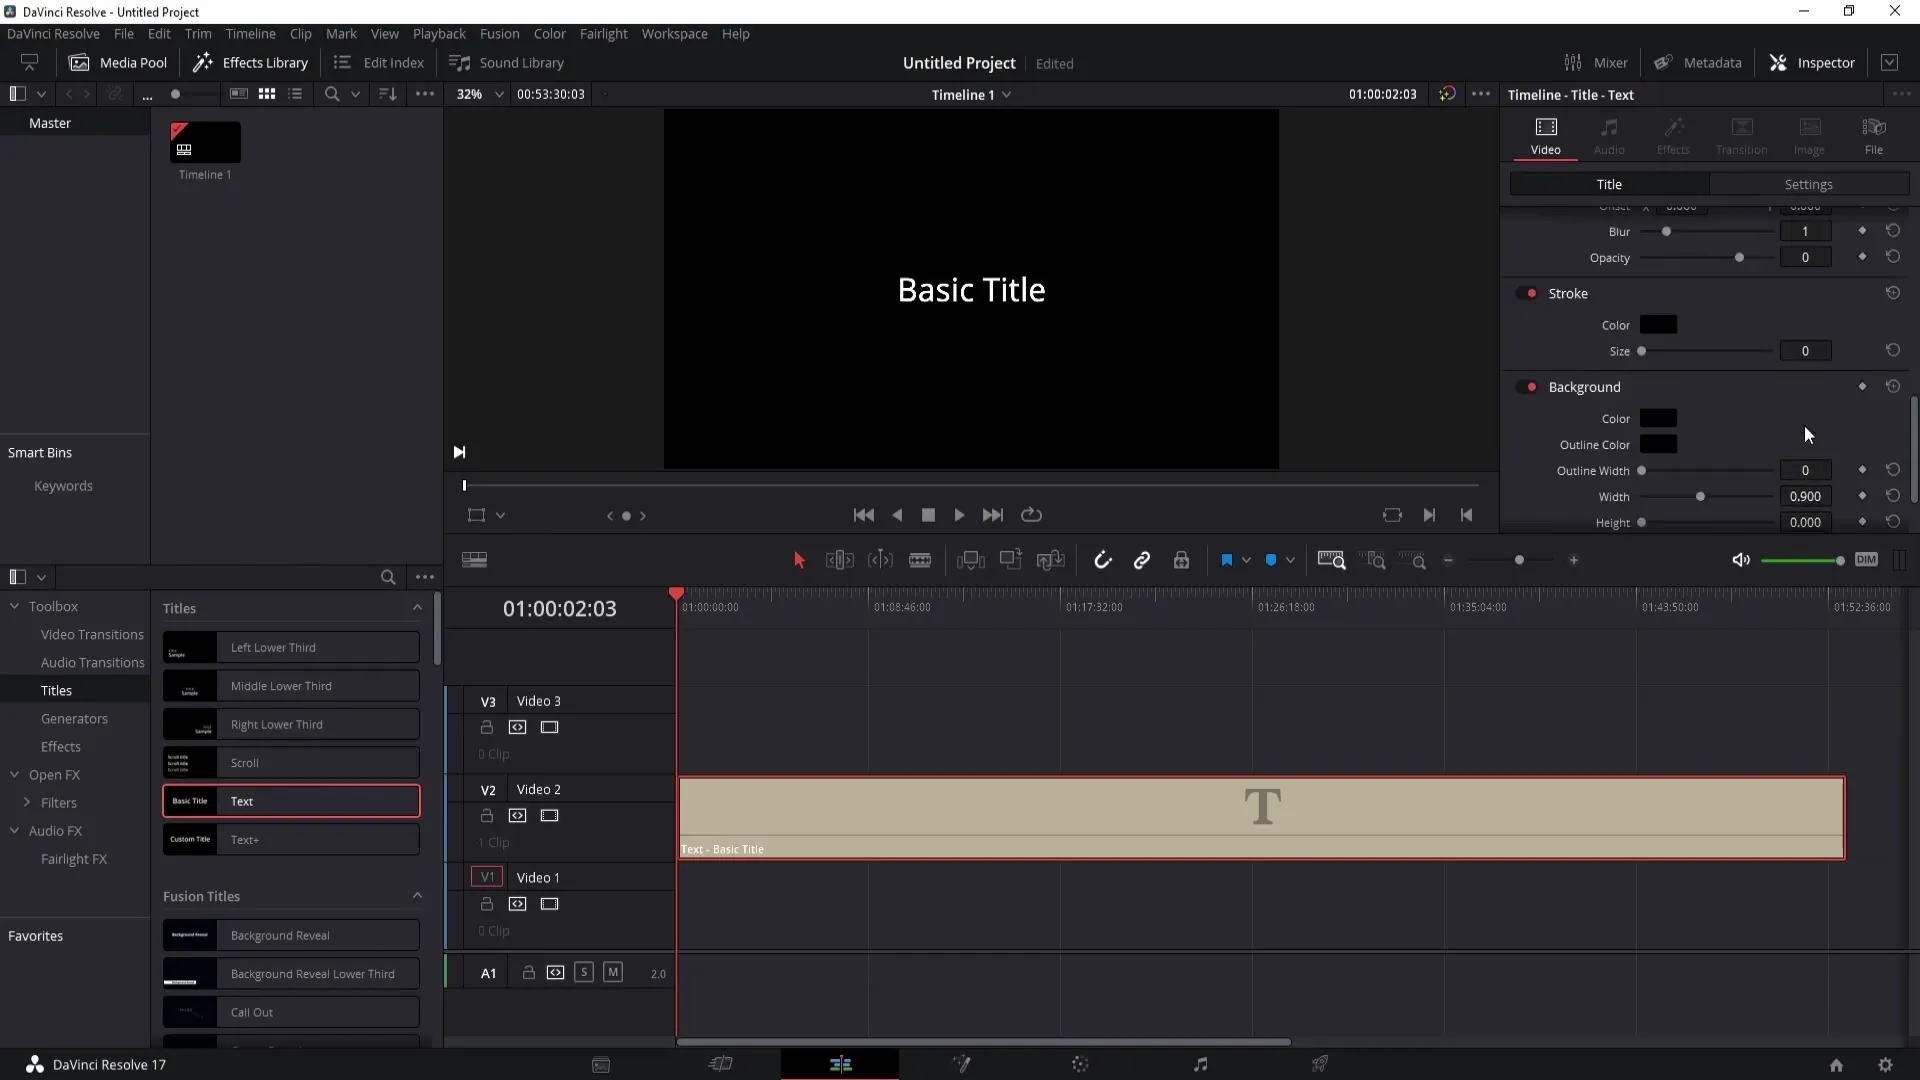This screenshot has width=1920, height=1080.
Task: Click the Edit Index button
Action: [x=380, y=62]
